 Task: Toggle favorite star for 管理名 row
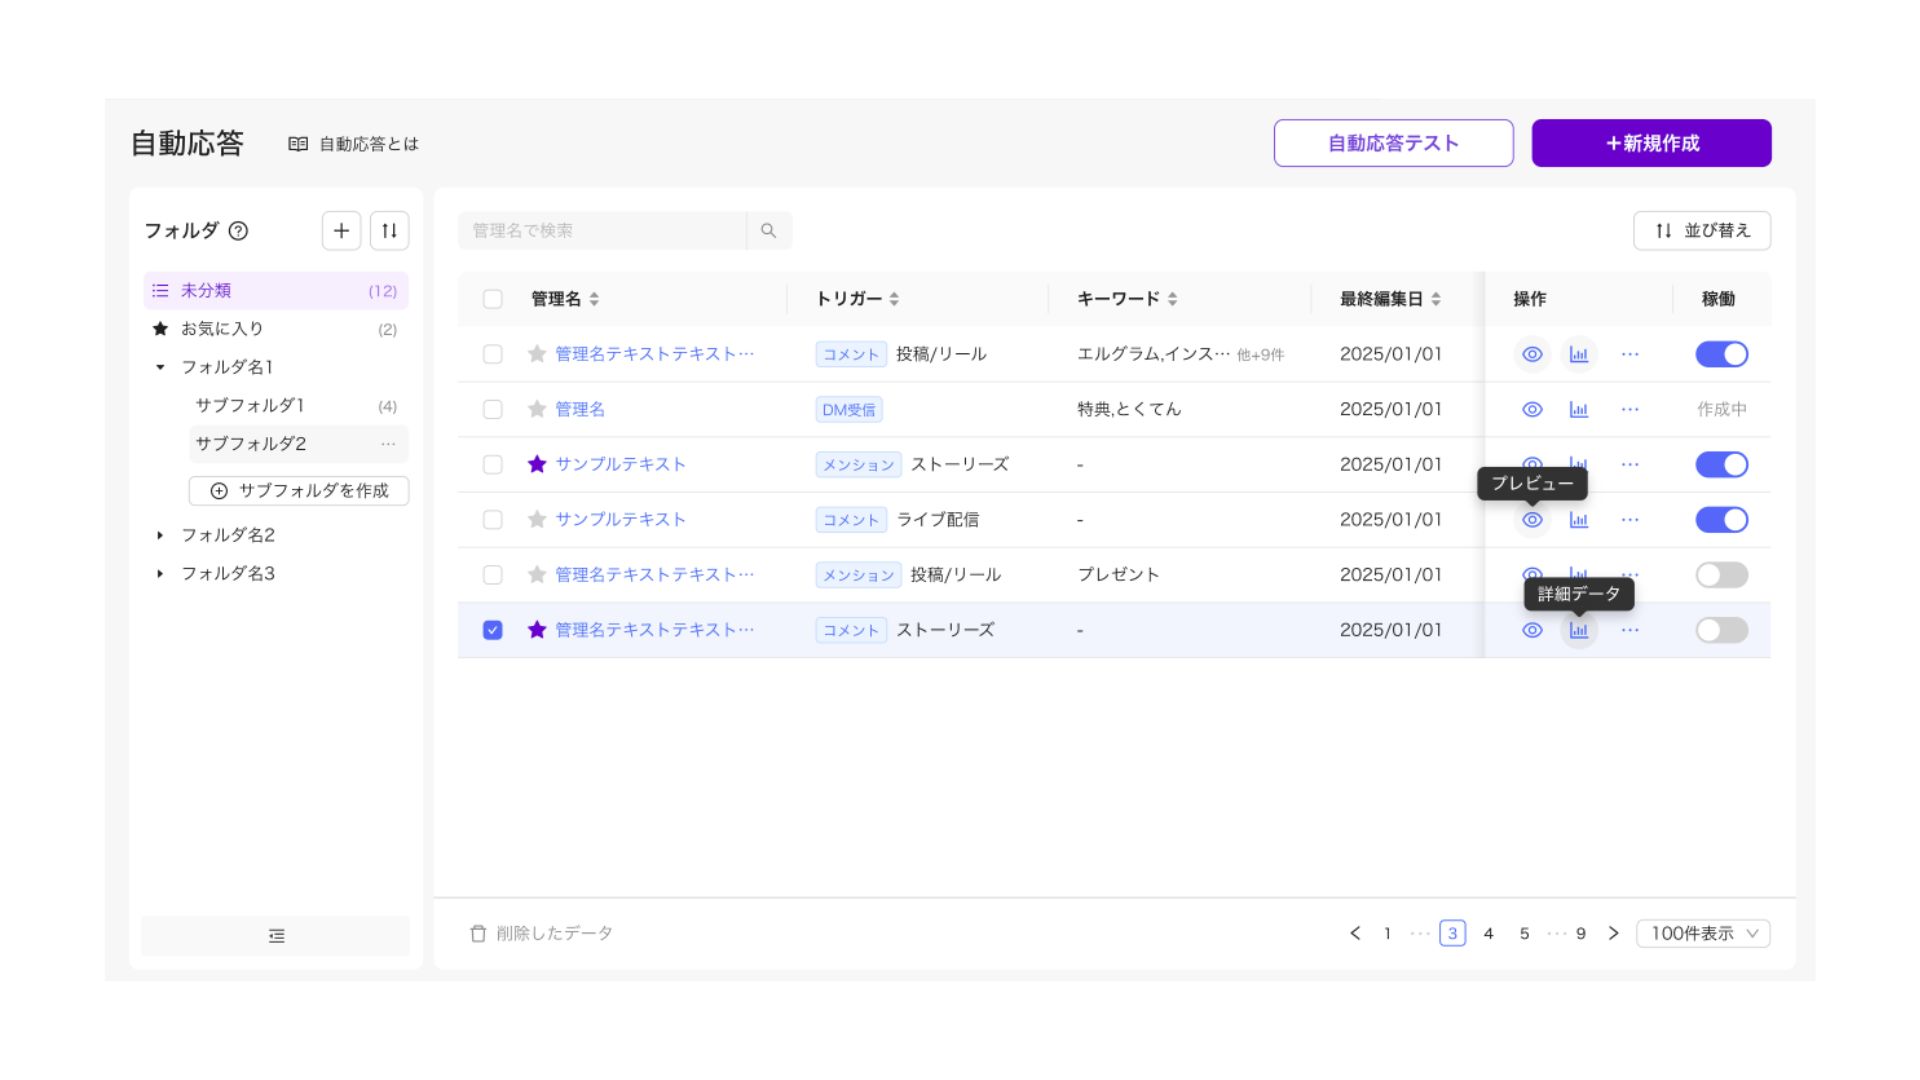click(537, 409)
